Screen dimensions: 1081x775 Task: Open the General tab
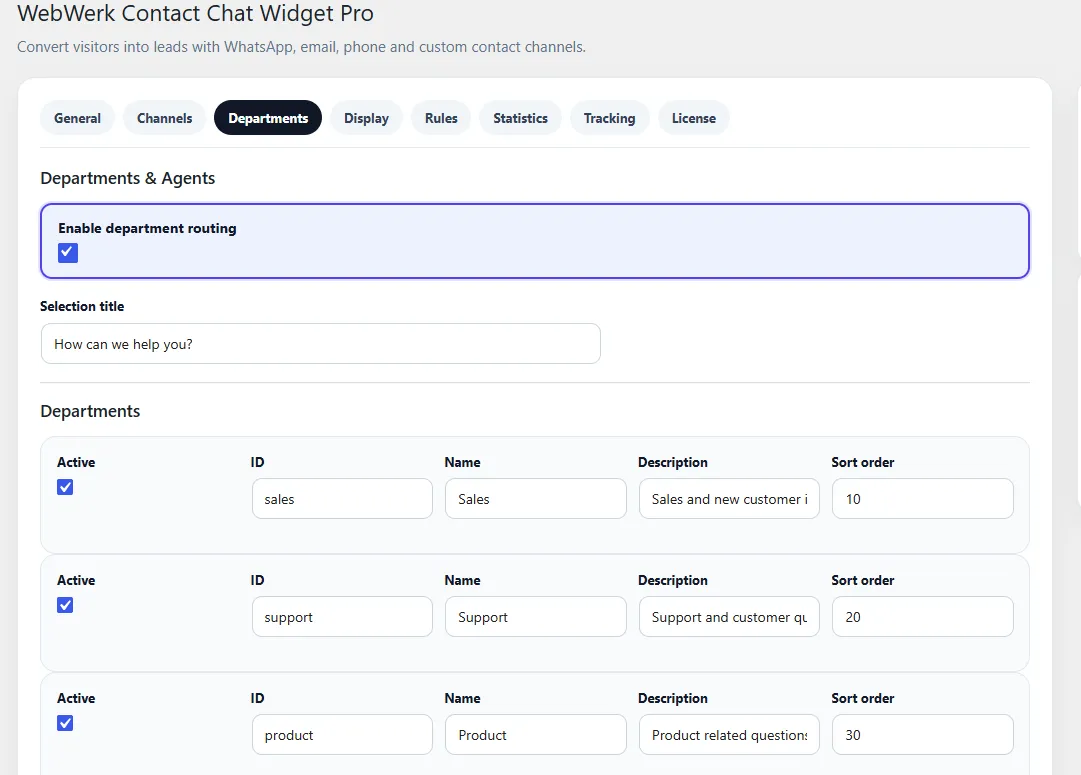click(x=77, y=118)
